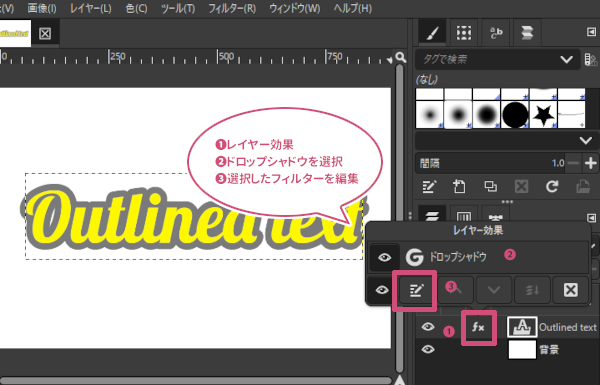Select the Outlined text layer name
The width and height of the screenshot is (600, 385).
568,327
